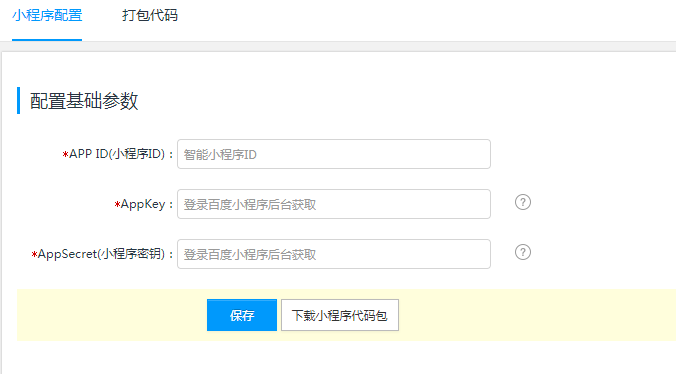The image size is (676, 374).
Task: Click the 配置基础参数 section heading
Action: (84, 101)
